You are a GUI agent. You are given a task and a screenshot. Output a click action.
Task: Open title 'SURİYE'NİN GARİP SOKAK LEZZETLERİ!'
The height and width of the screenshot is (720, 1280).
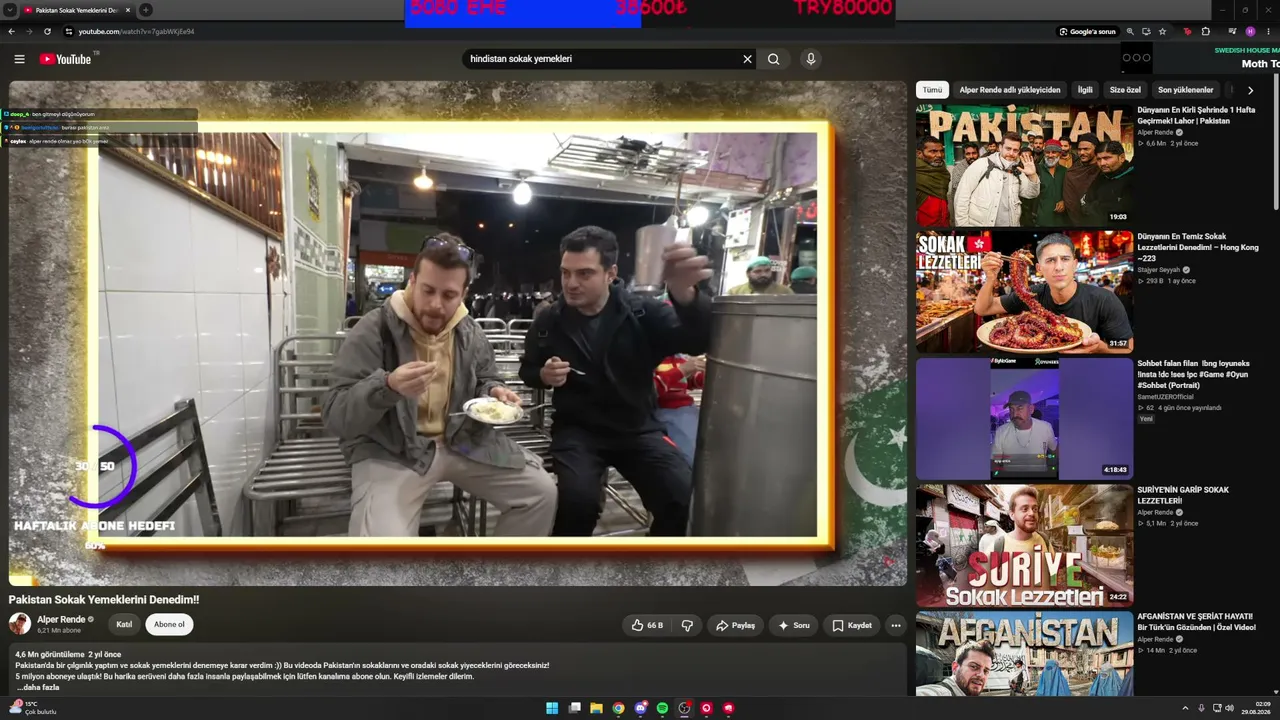1183,495
